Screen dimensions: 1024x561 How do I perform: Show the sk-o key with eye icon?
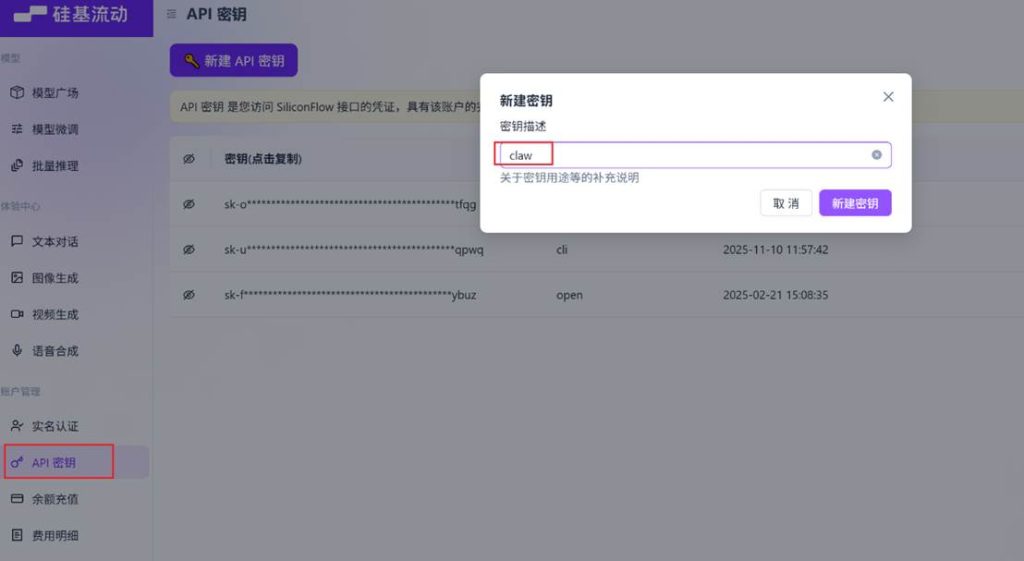click(189, 205)
